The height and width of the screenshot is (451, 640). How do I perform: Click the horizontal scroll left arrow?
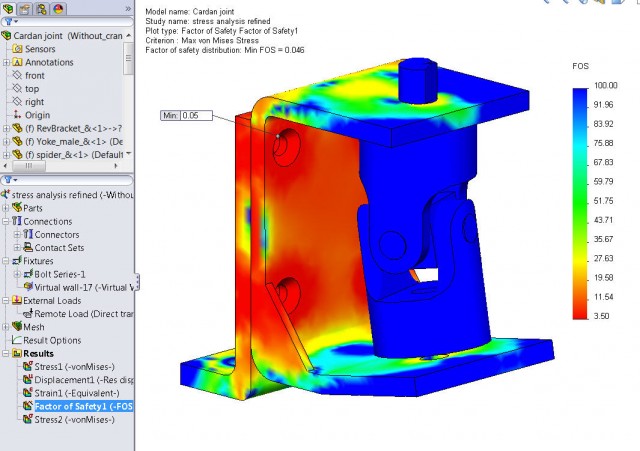point(5,166)
